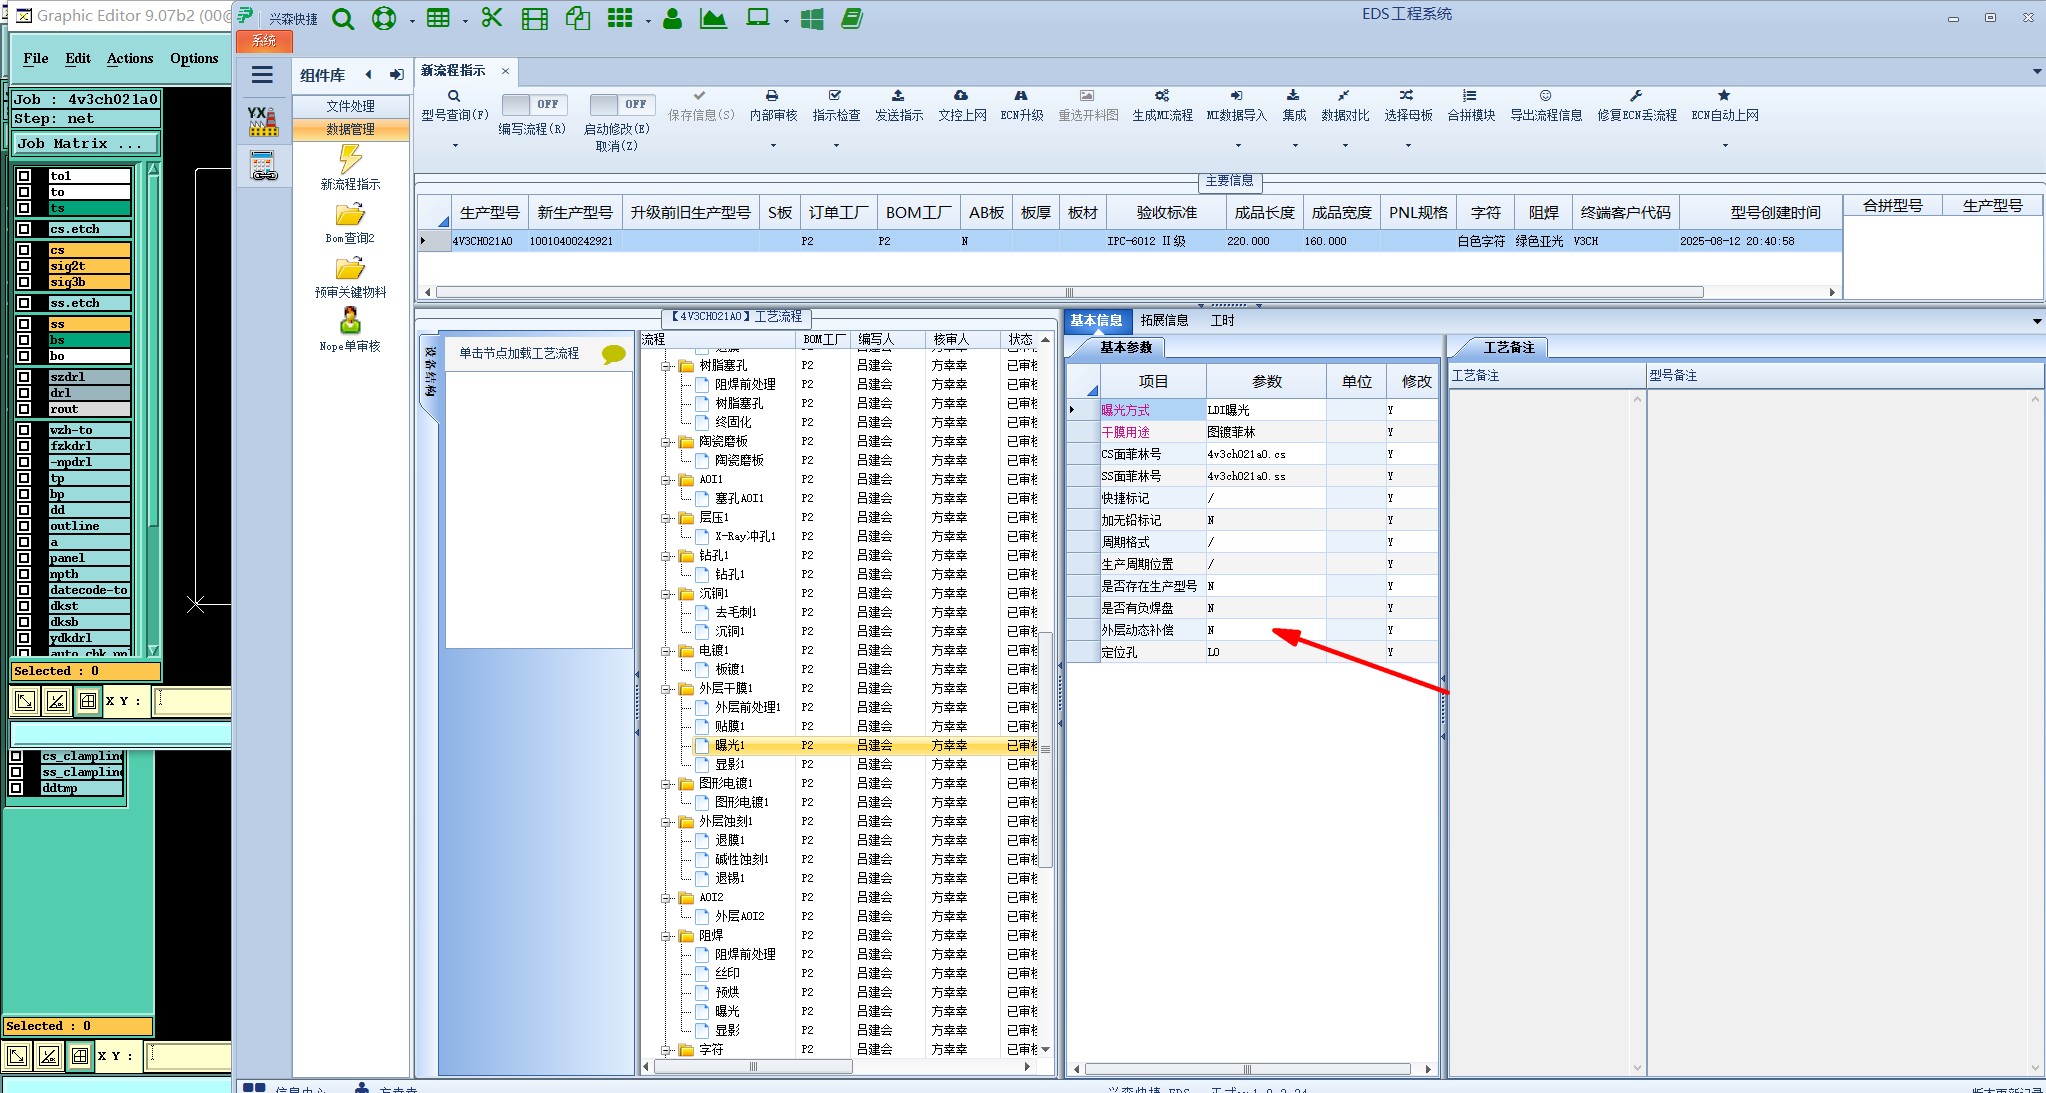This screenshot has height=1093, width=2046.
Task: Click the 内部审核 print icon
Action: (772, 96)
